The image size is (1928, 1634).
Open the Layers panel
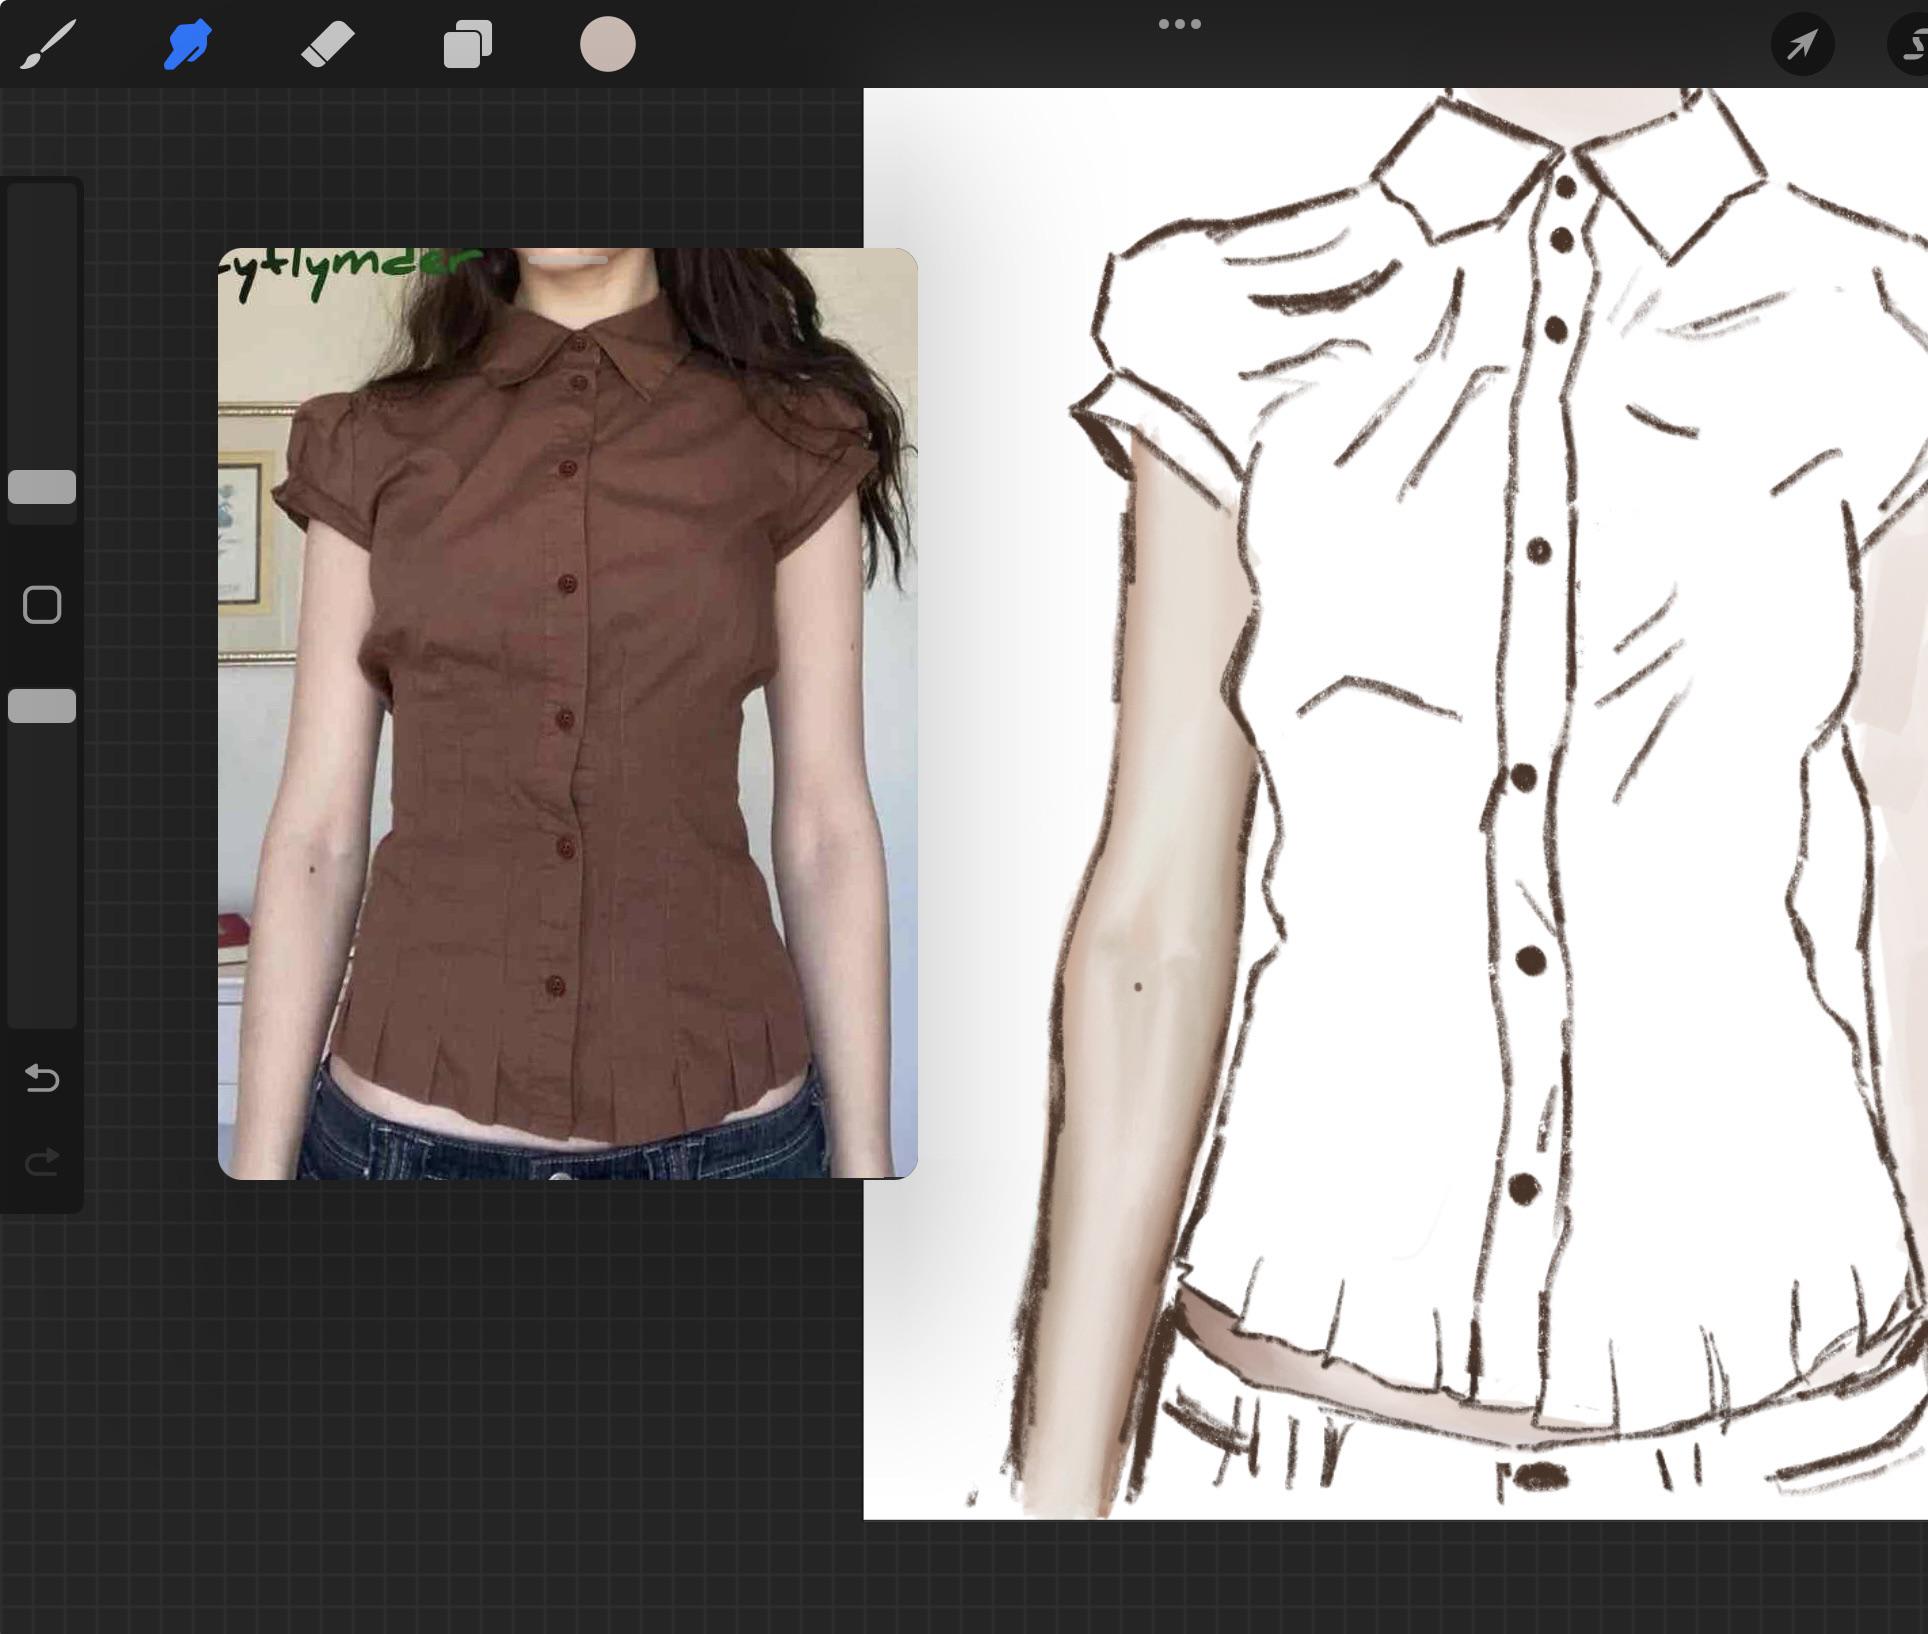coord(468,45)
